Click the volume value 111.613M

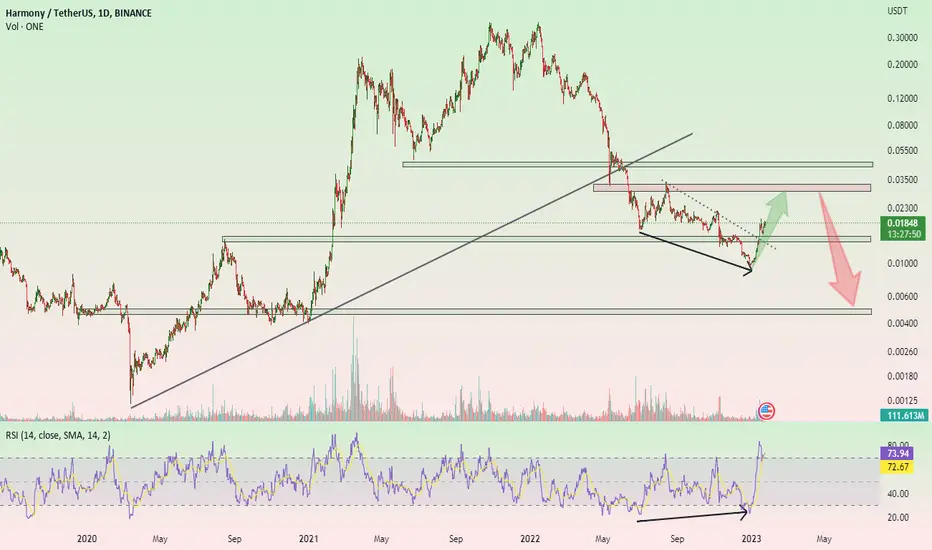click(905, 415)
